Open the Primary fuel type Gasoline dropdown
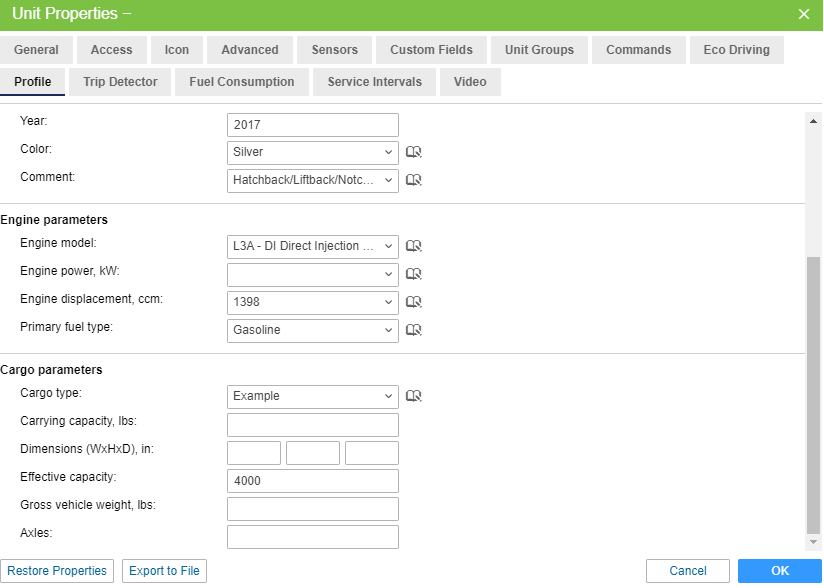 (312, 330)
